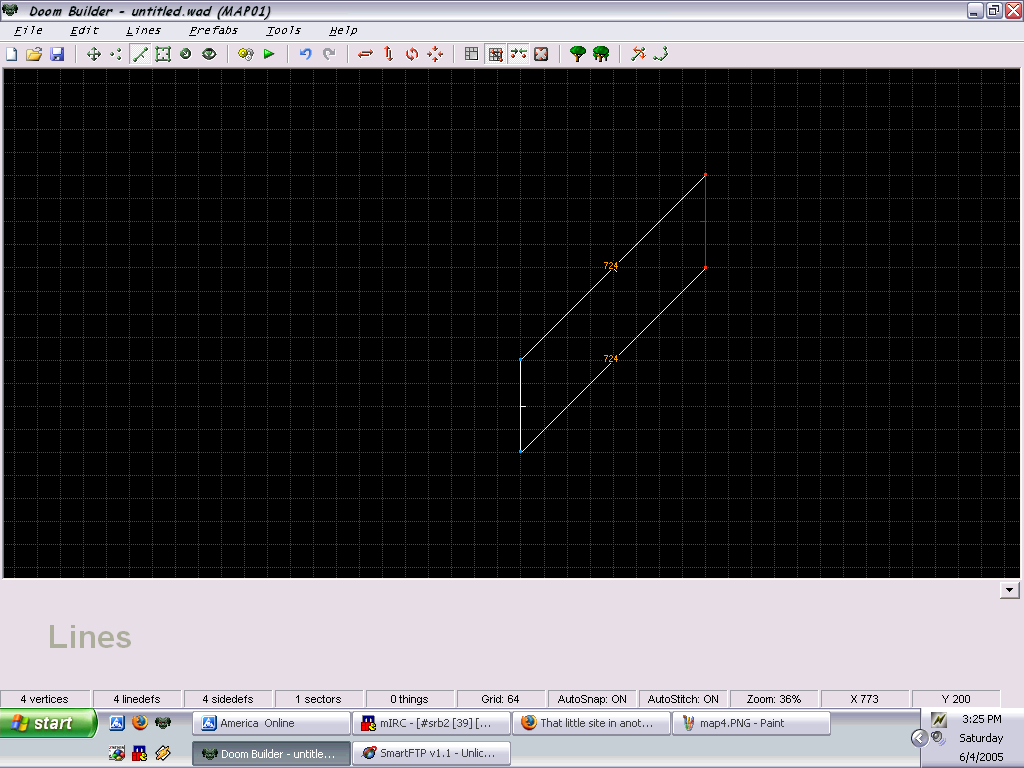
Task: Click the 'AutoStitch: ON' status entry
Action: click(682, 699)
